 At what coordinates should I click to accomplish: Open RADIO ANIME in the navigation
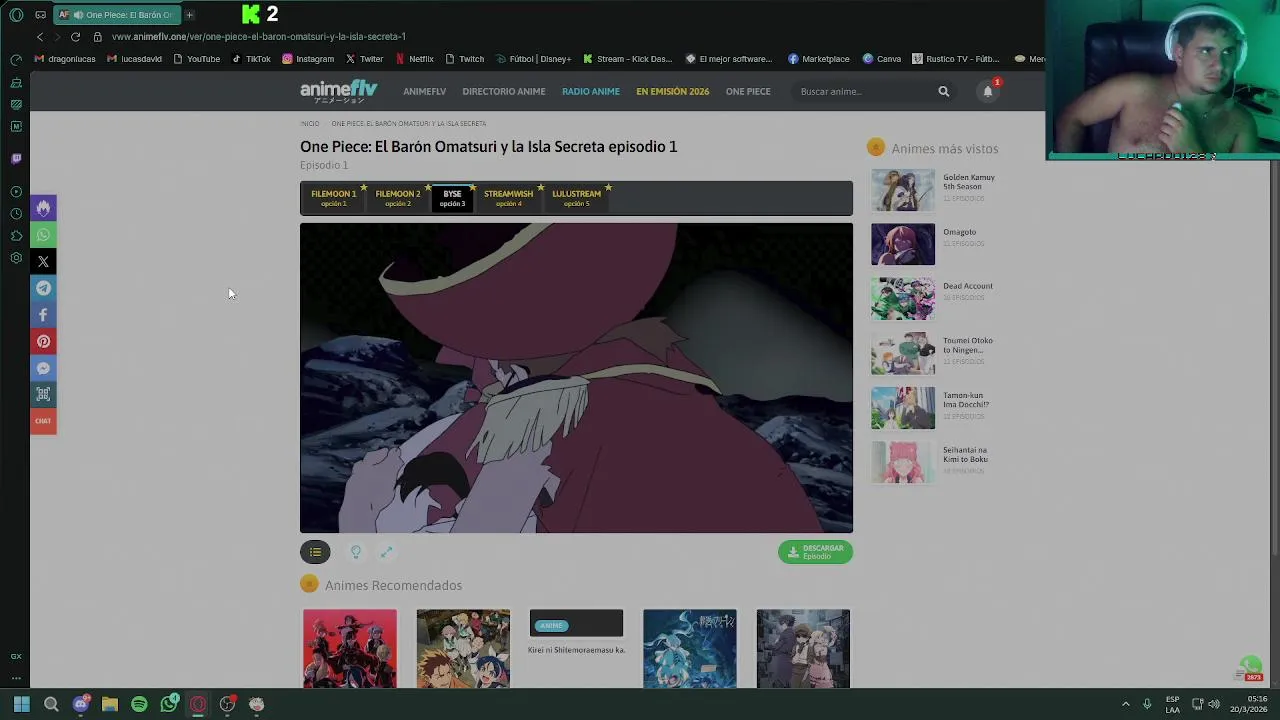coord(591,91)
